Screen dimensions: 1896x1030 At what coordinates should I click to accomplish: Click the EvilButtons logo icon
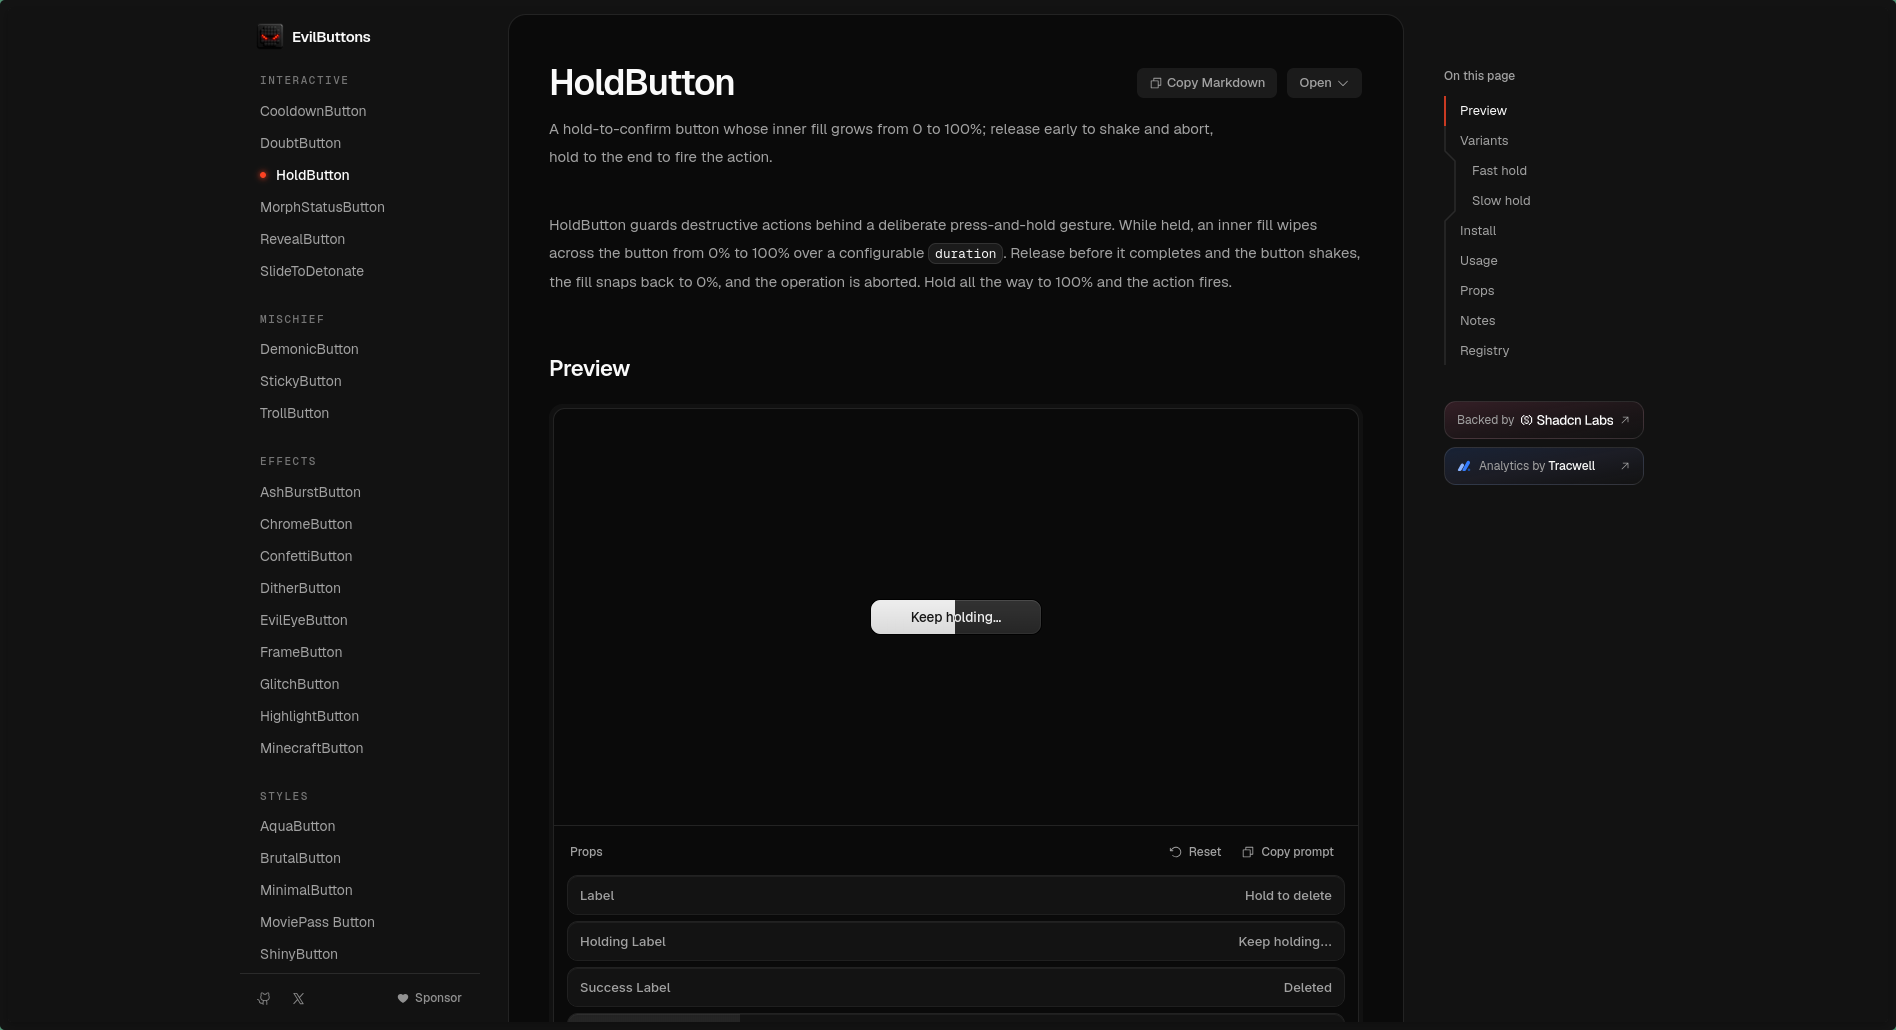[x=270, y=37]
